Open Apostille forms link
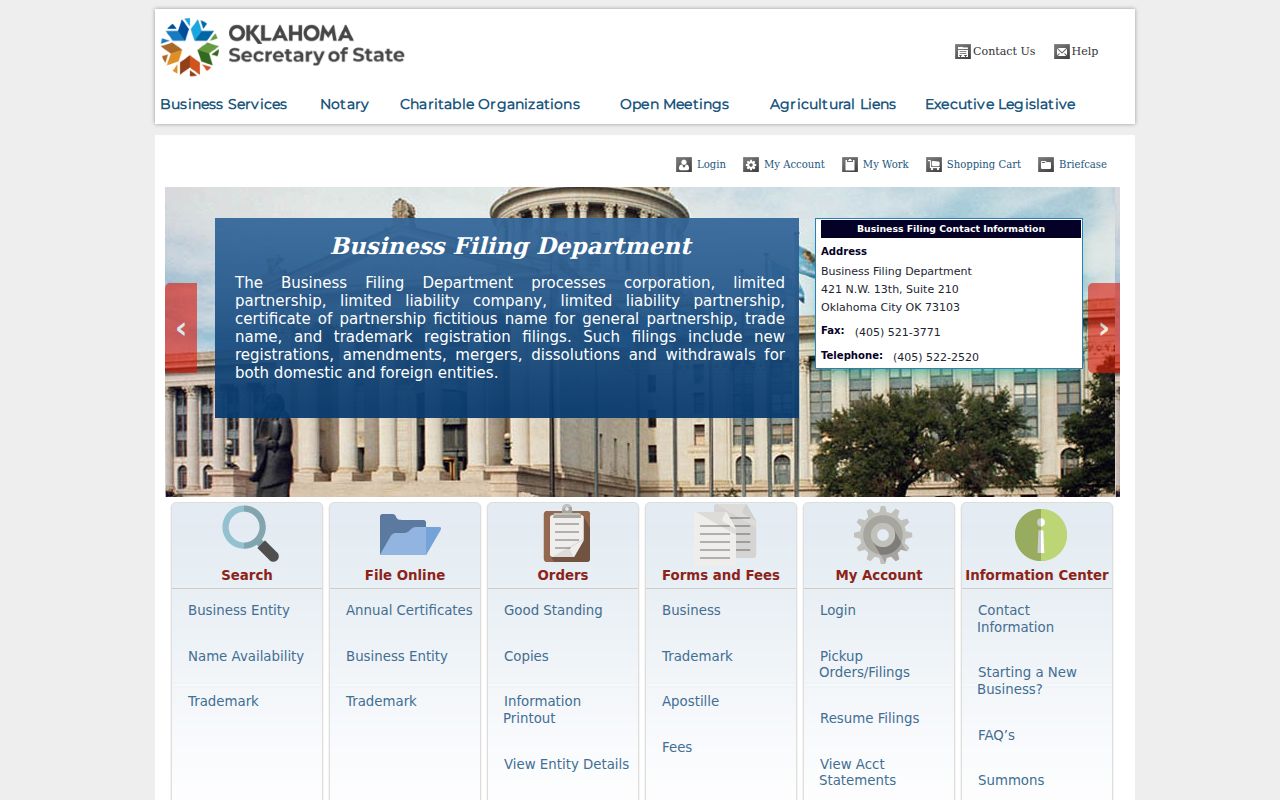The width and height of the screenshot is (1280, 800). (690, 701)
